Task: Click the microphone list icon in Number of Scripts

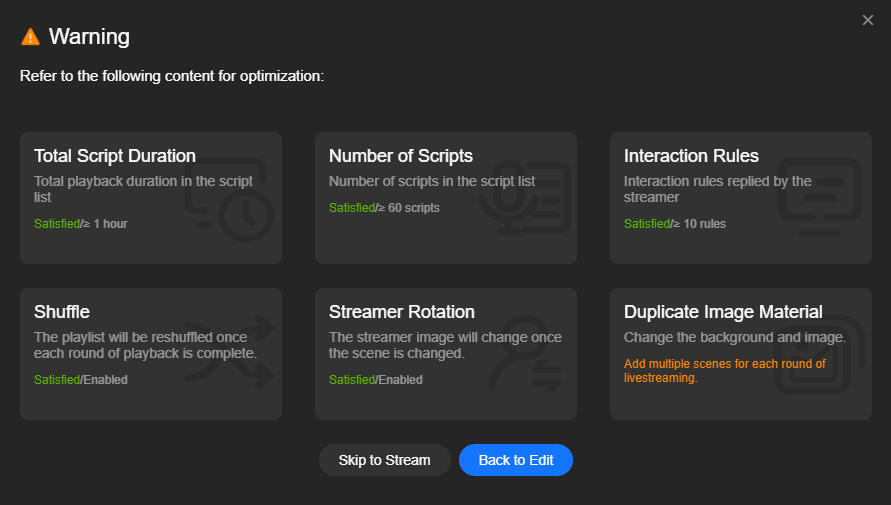Action: pyautogui.click(x=524, y=198)
